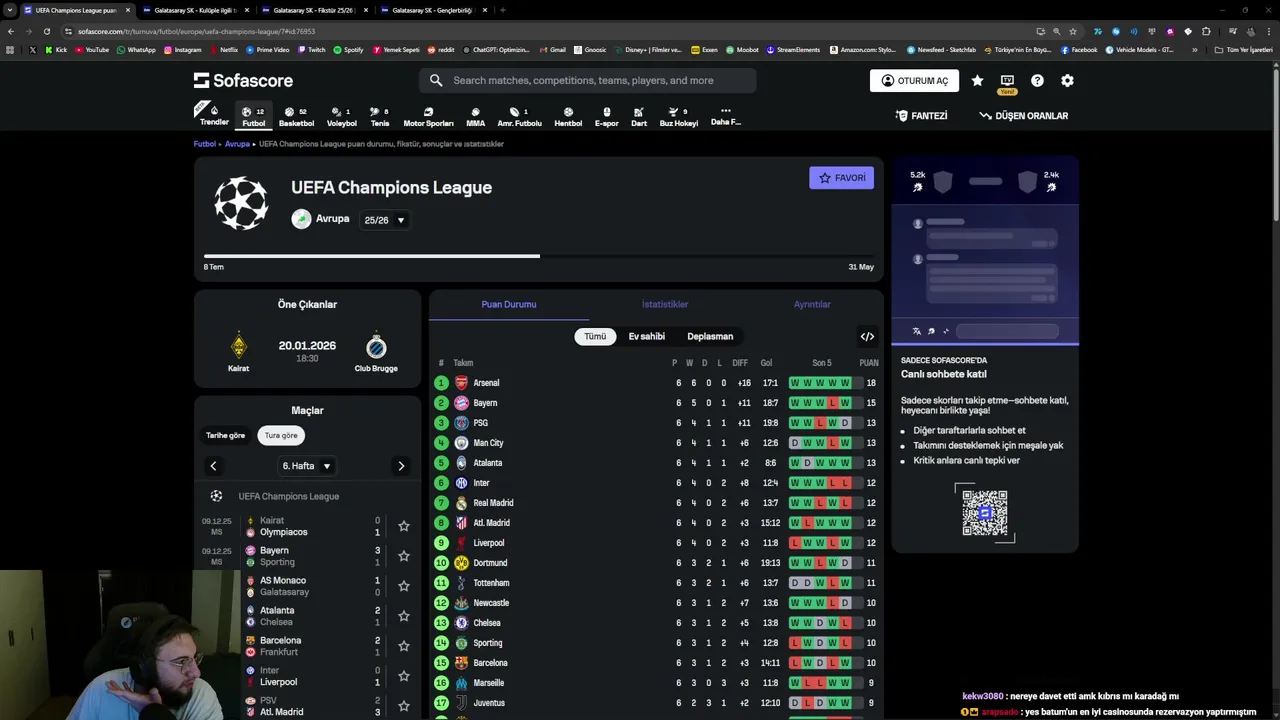The image size is (1280, 720).
Task: Favorite the Barcelona vs Frankfurt match
Action: [x=404, y=646]
